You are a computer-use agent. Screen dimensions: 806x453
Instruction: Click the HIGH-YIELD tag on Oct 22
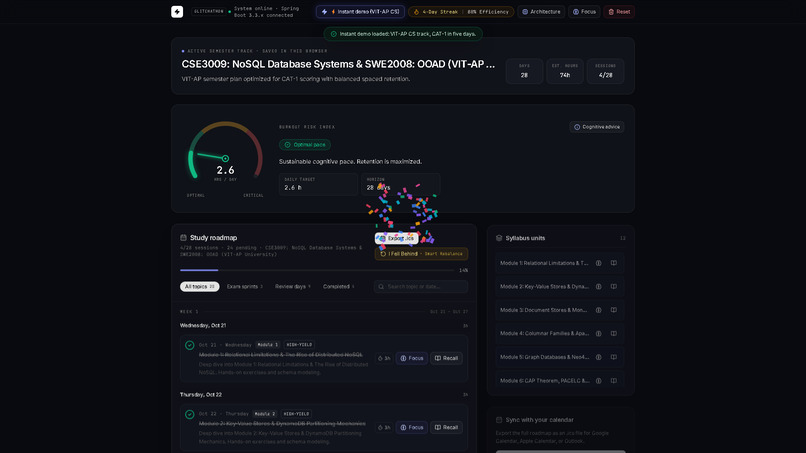[297, 413]
